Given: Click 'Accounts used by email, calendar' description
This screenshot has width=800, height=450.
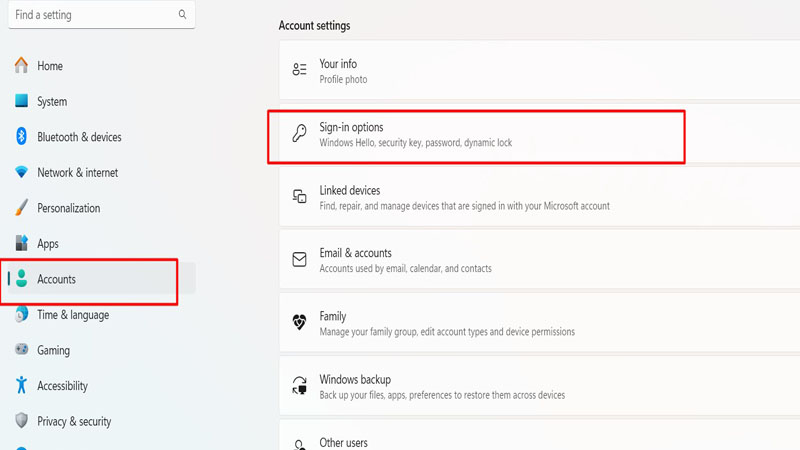Looking at the screenshot, I should [406, 268].
